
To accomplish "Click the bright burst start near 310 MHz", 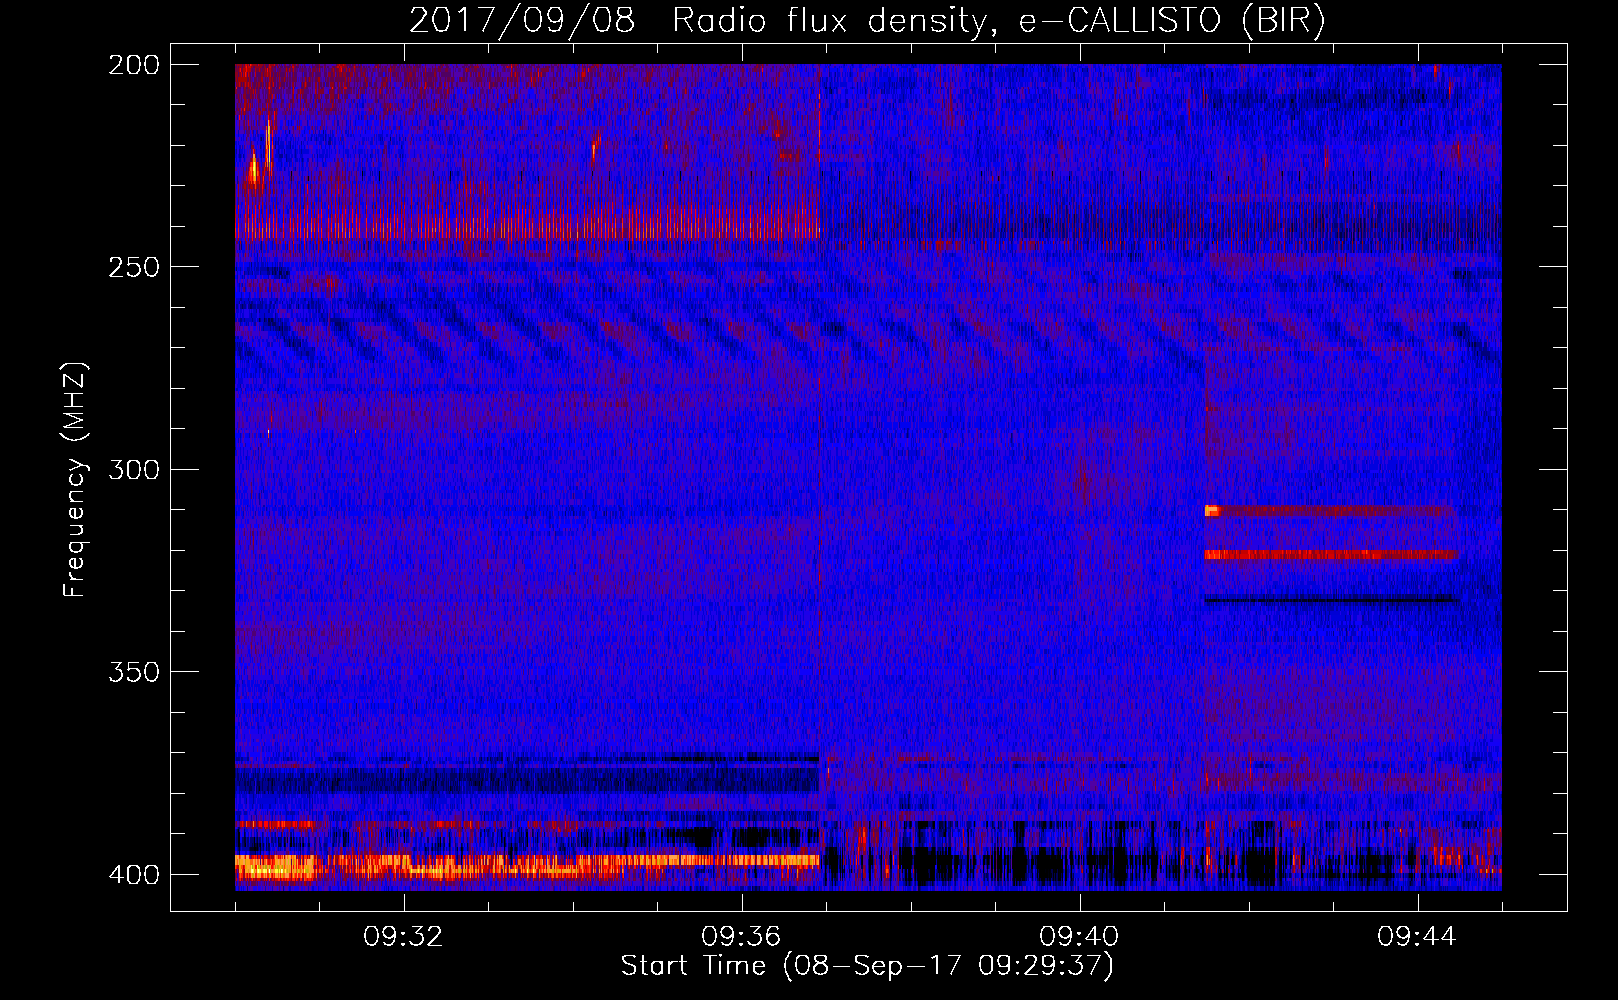I will [x=1212, y=511].
